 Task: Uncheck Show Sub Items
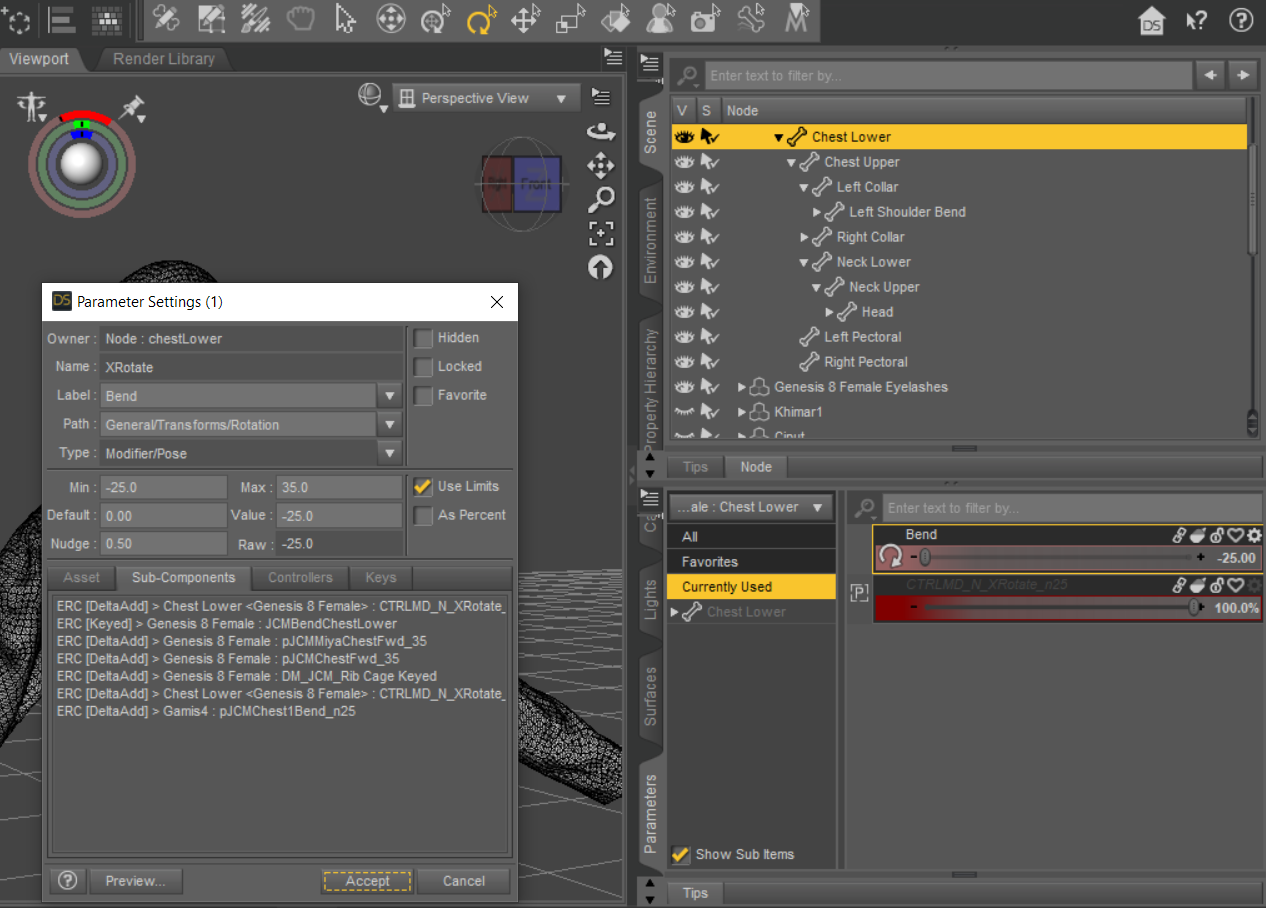[681, 854]
